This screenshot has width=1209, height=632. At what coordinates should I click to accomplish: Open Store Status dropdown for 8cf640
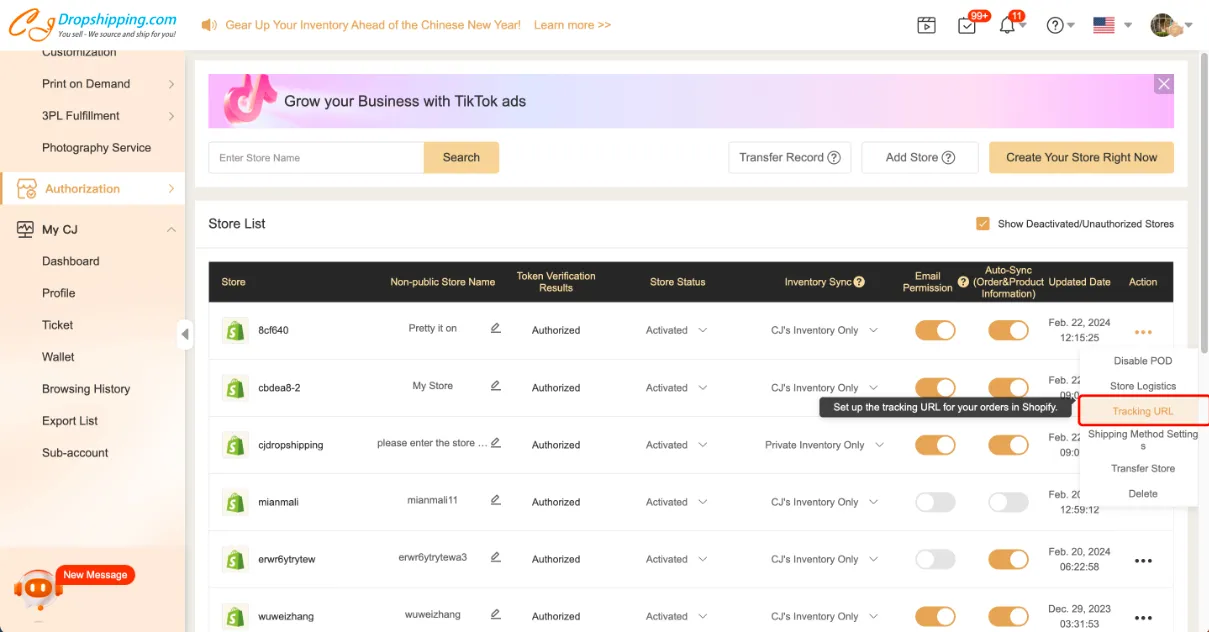click(676, 330)
